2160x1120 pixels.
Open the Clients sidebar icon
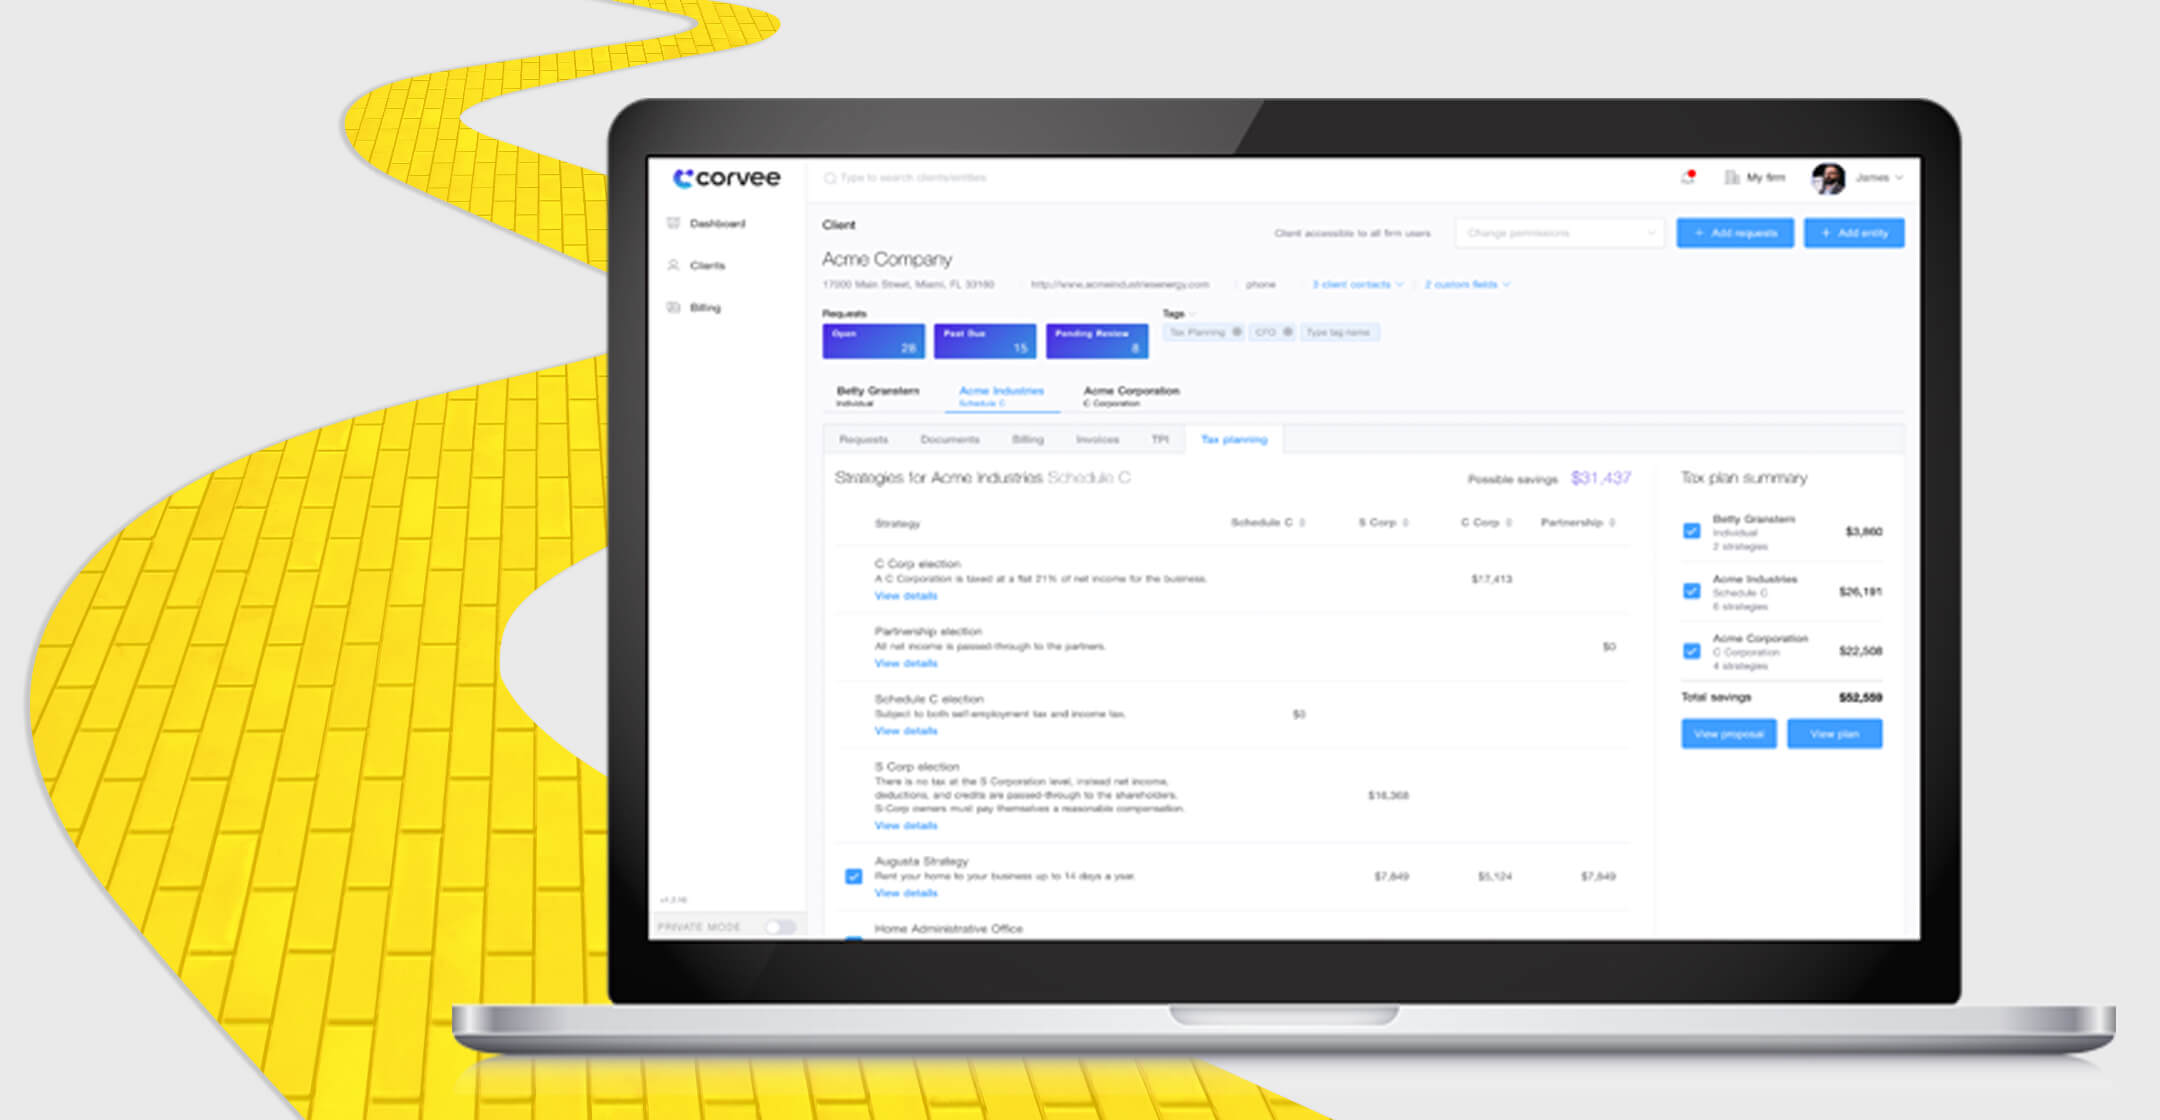(x=673, y=265)
